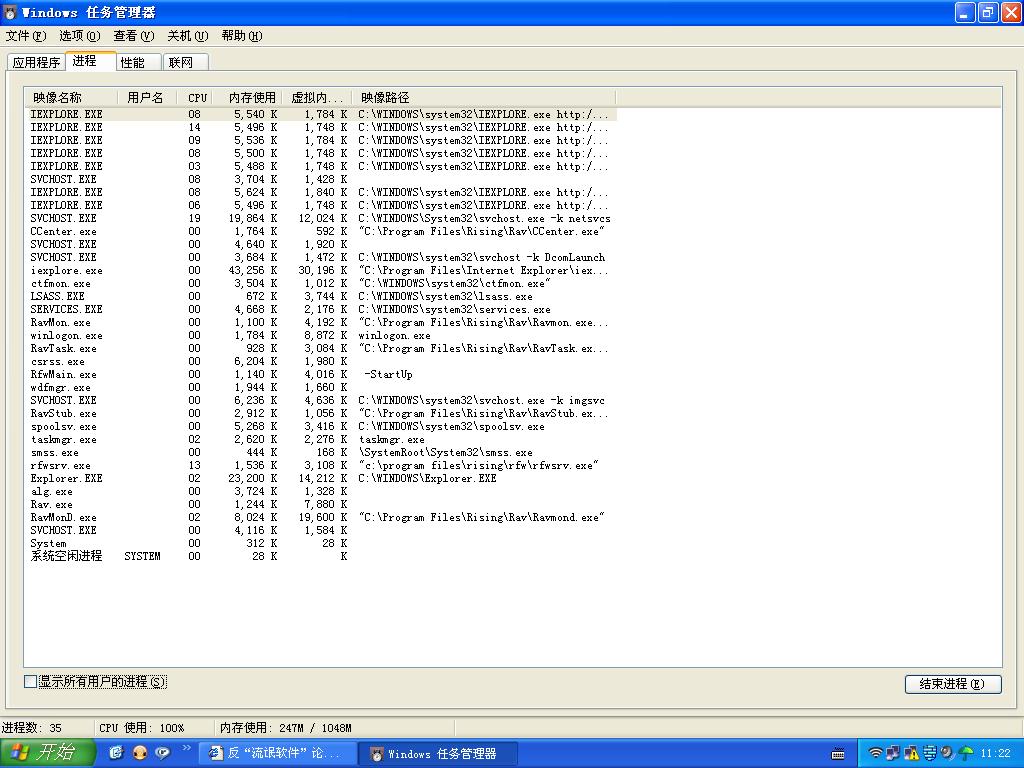Select the smss.exe process
The height and width of the screenshot is (768, 1024).
pos(321,452)
